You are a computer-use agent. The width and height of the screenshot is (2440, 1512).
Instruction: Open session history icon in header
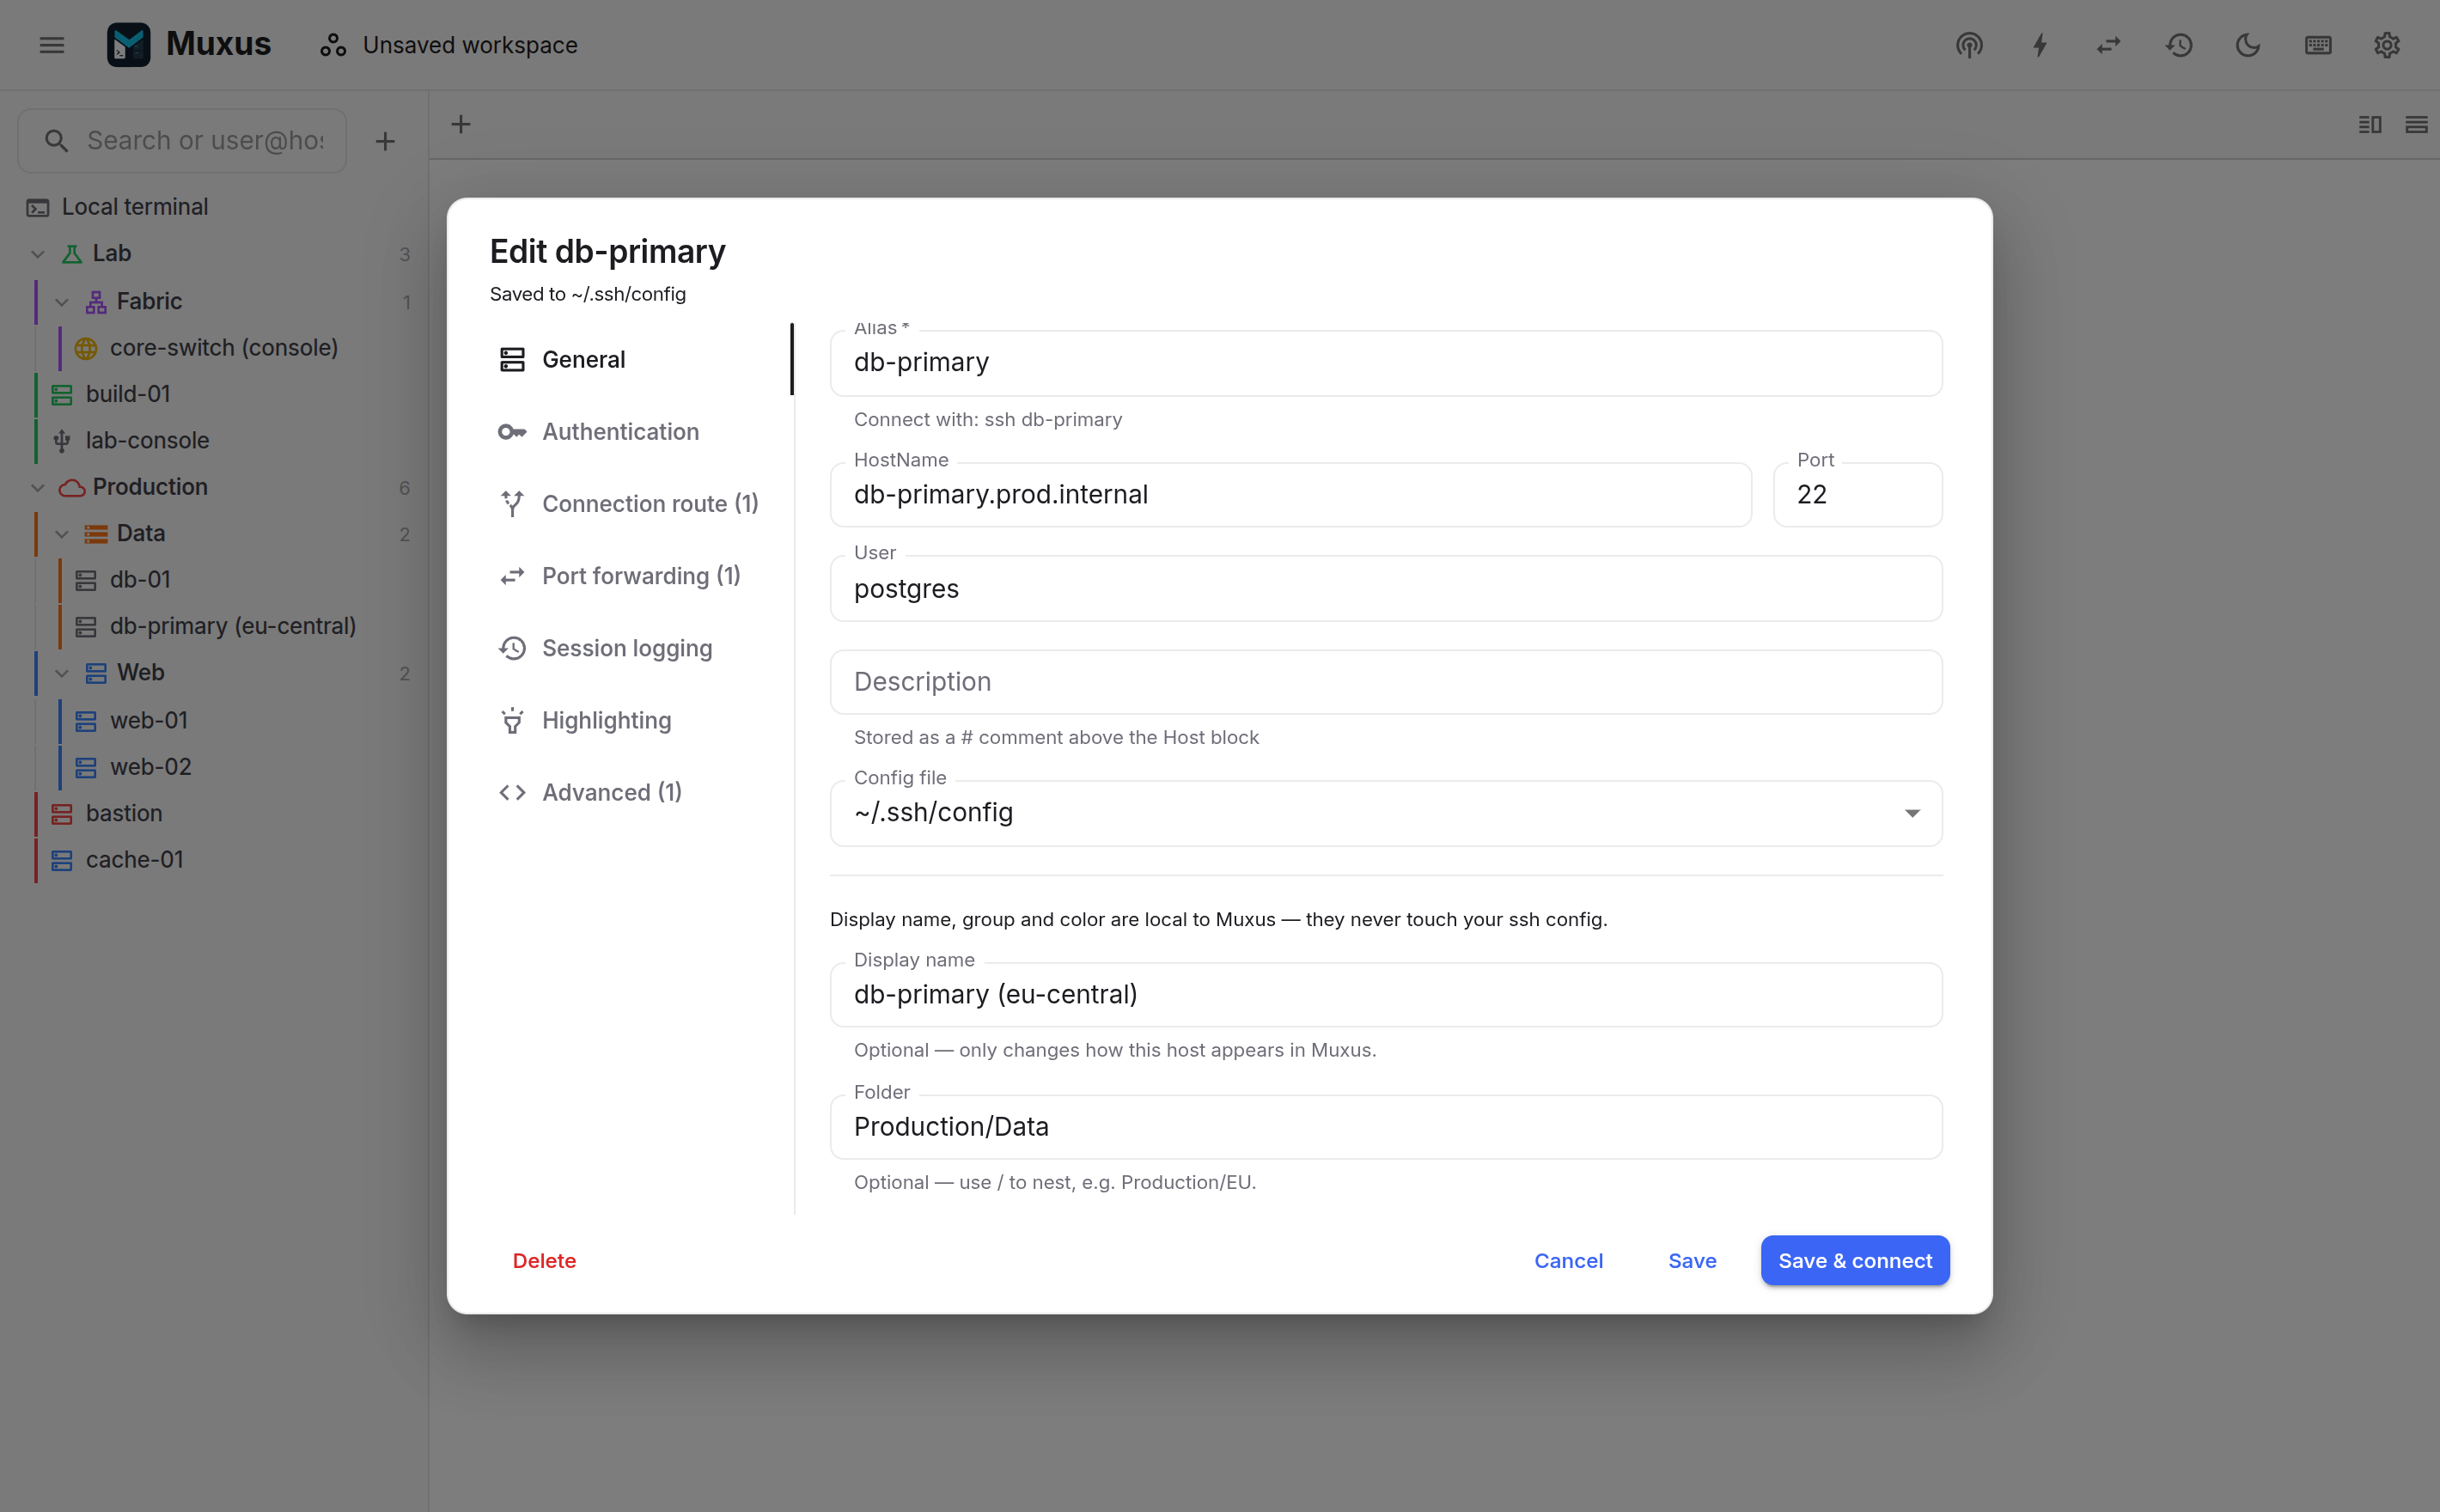point(2179,45)
